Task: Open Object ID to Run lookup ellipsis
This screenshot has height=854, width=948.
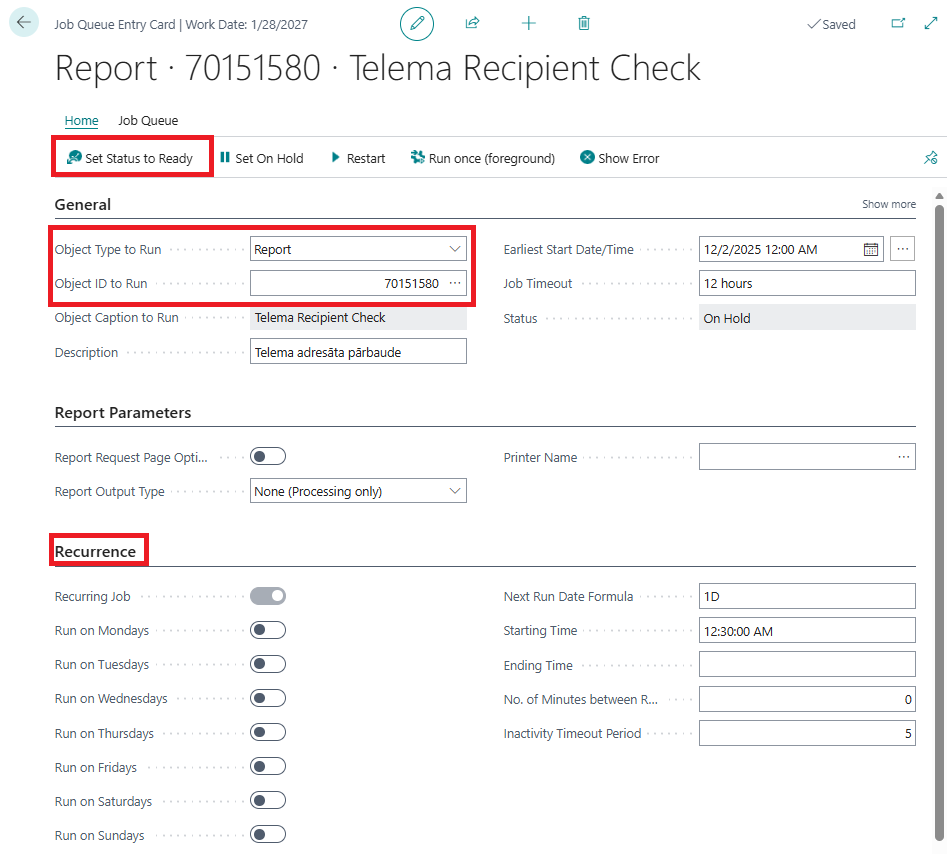Action: 455,284
